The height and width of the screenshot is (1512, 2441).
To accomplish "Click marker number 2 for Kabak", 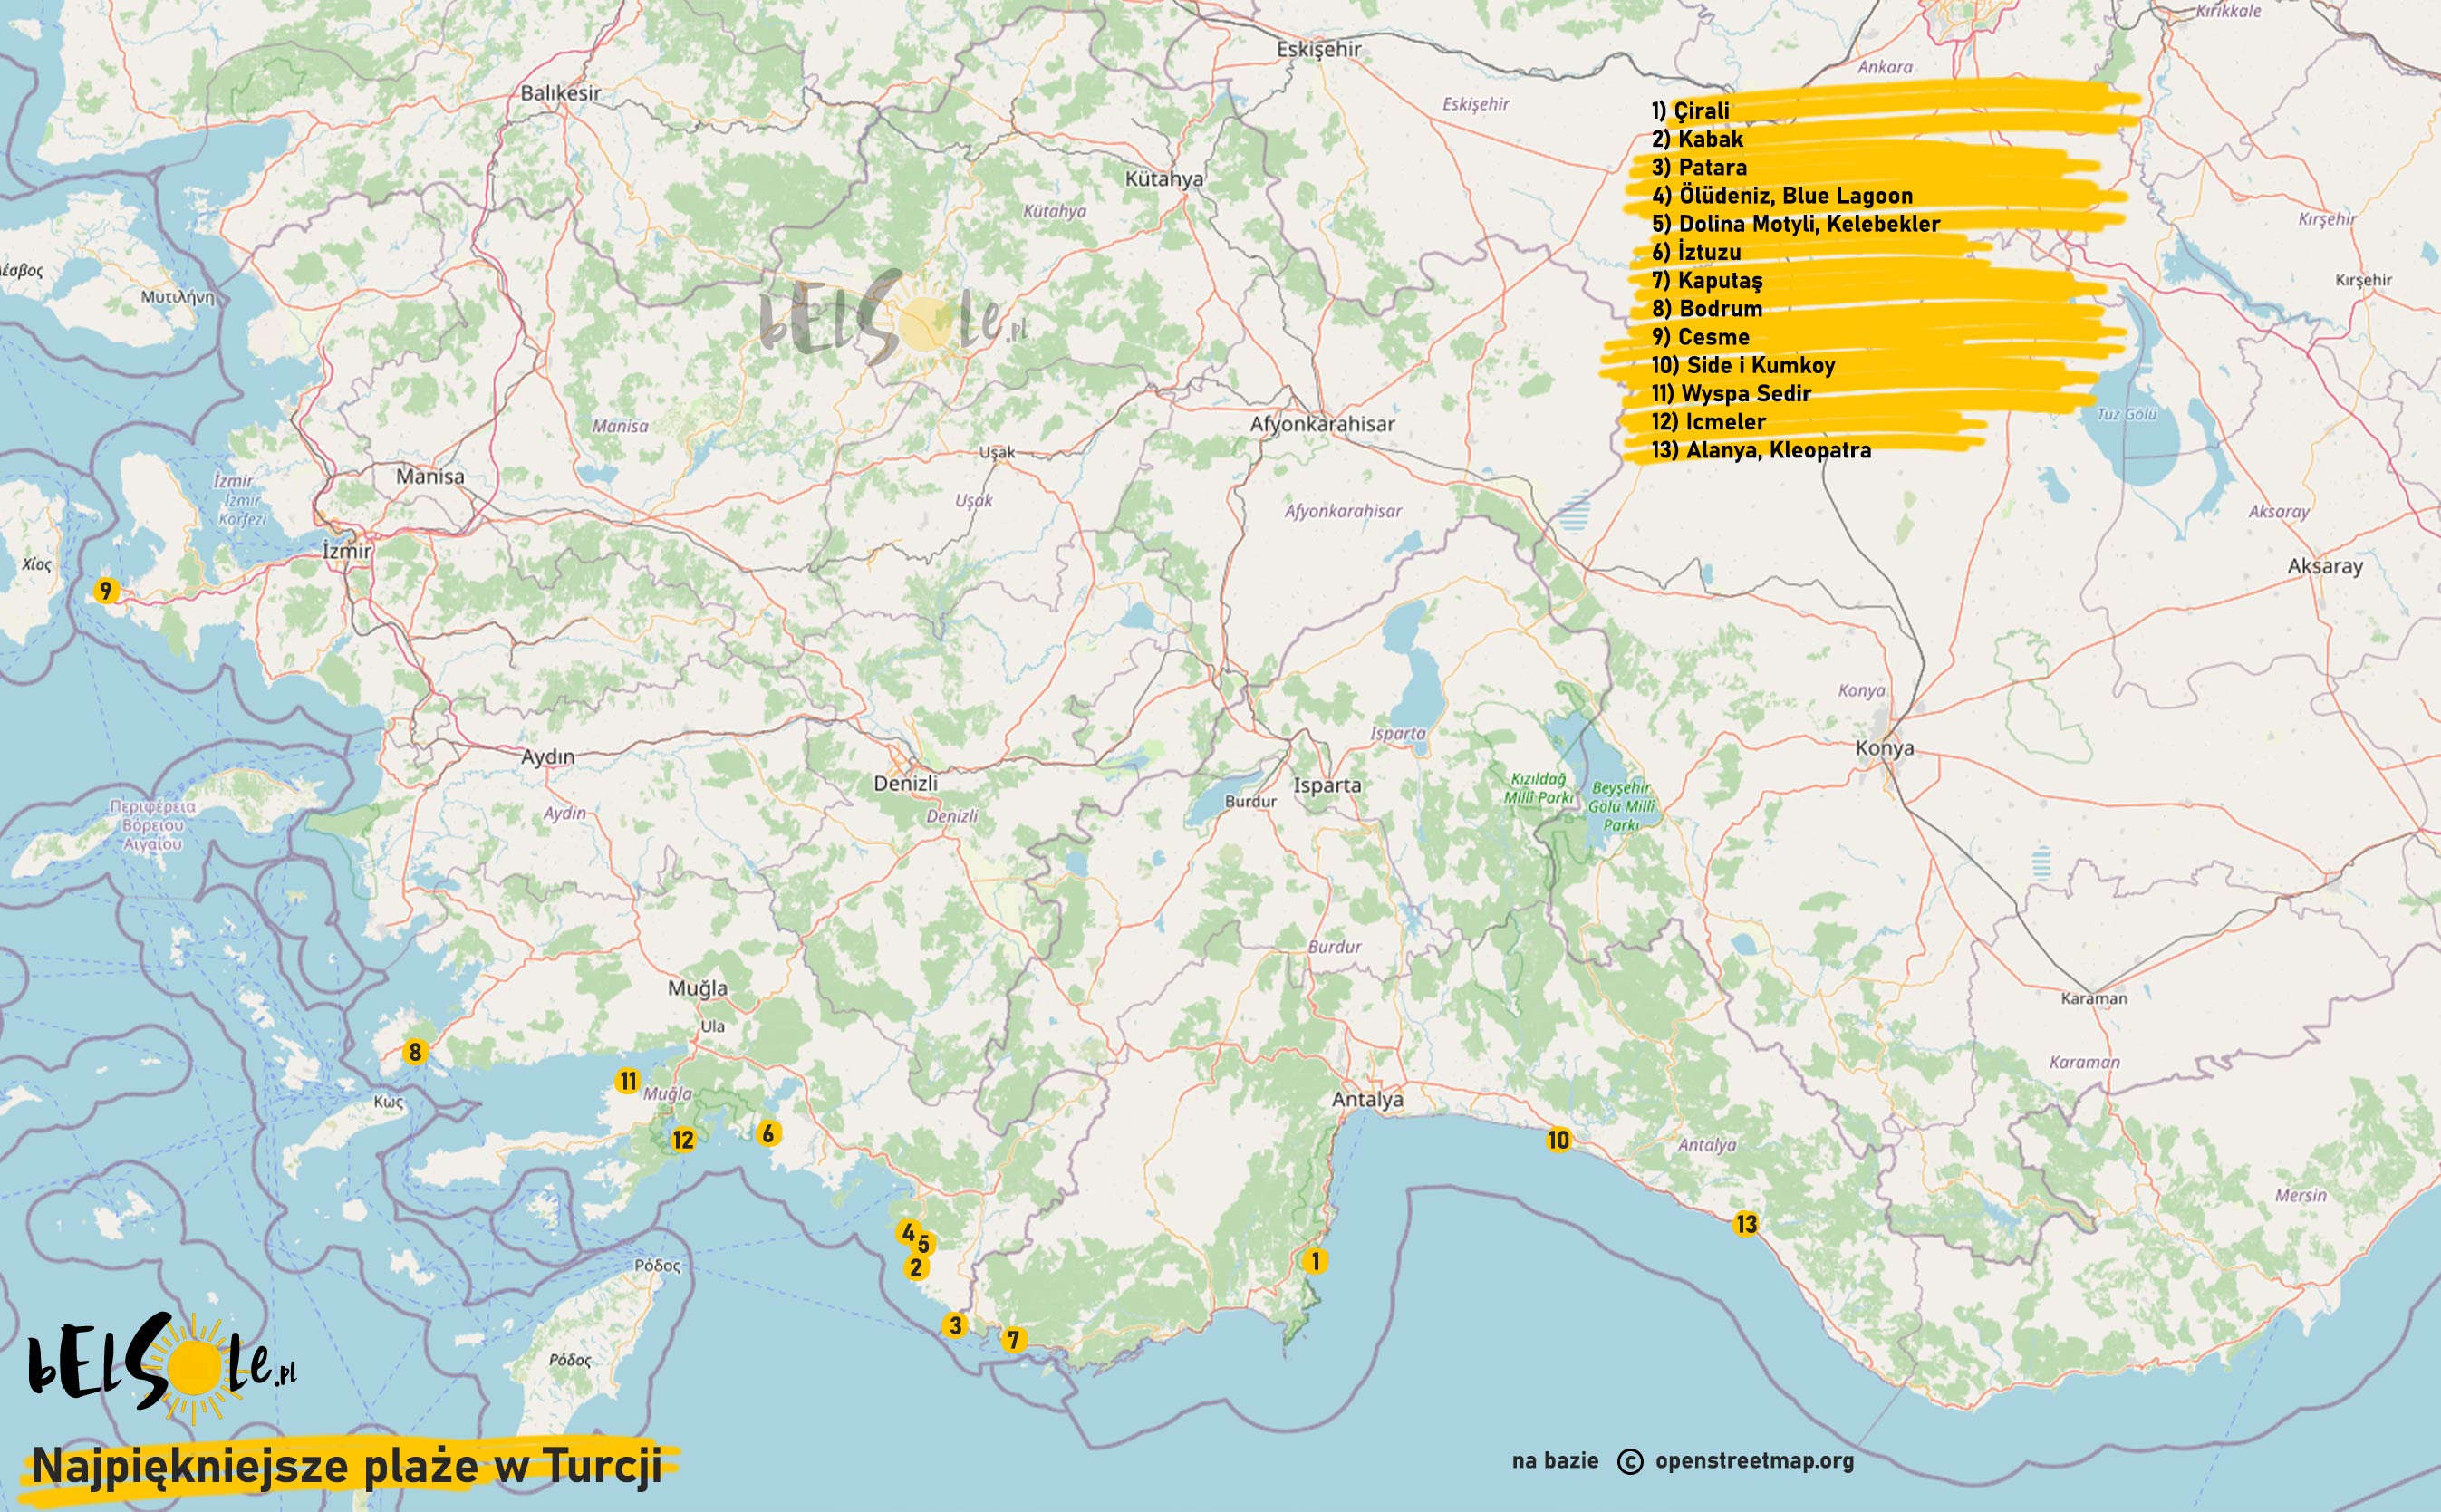I will 915,1268.
